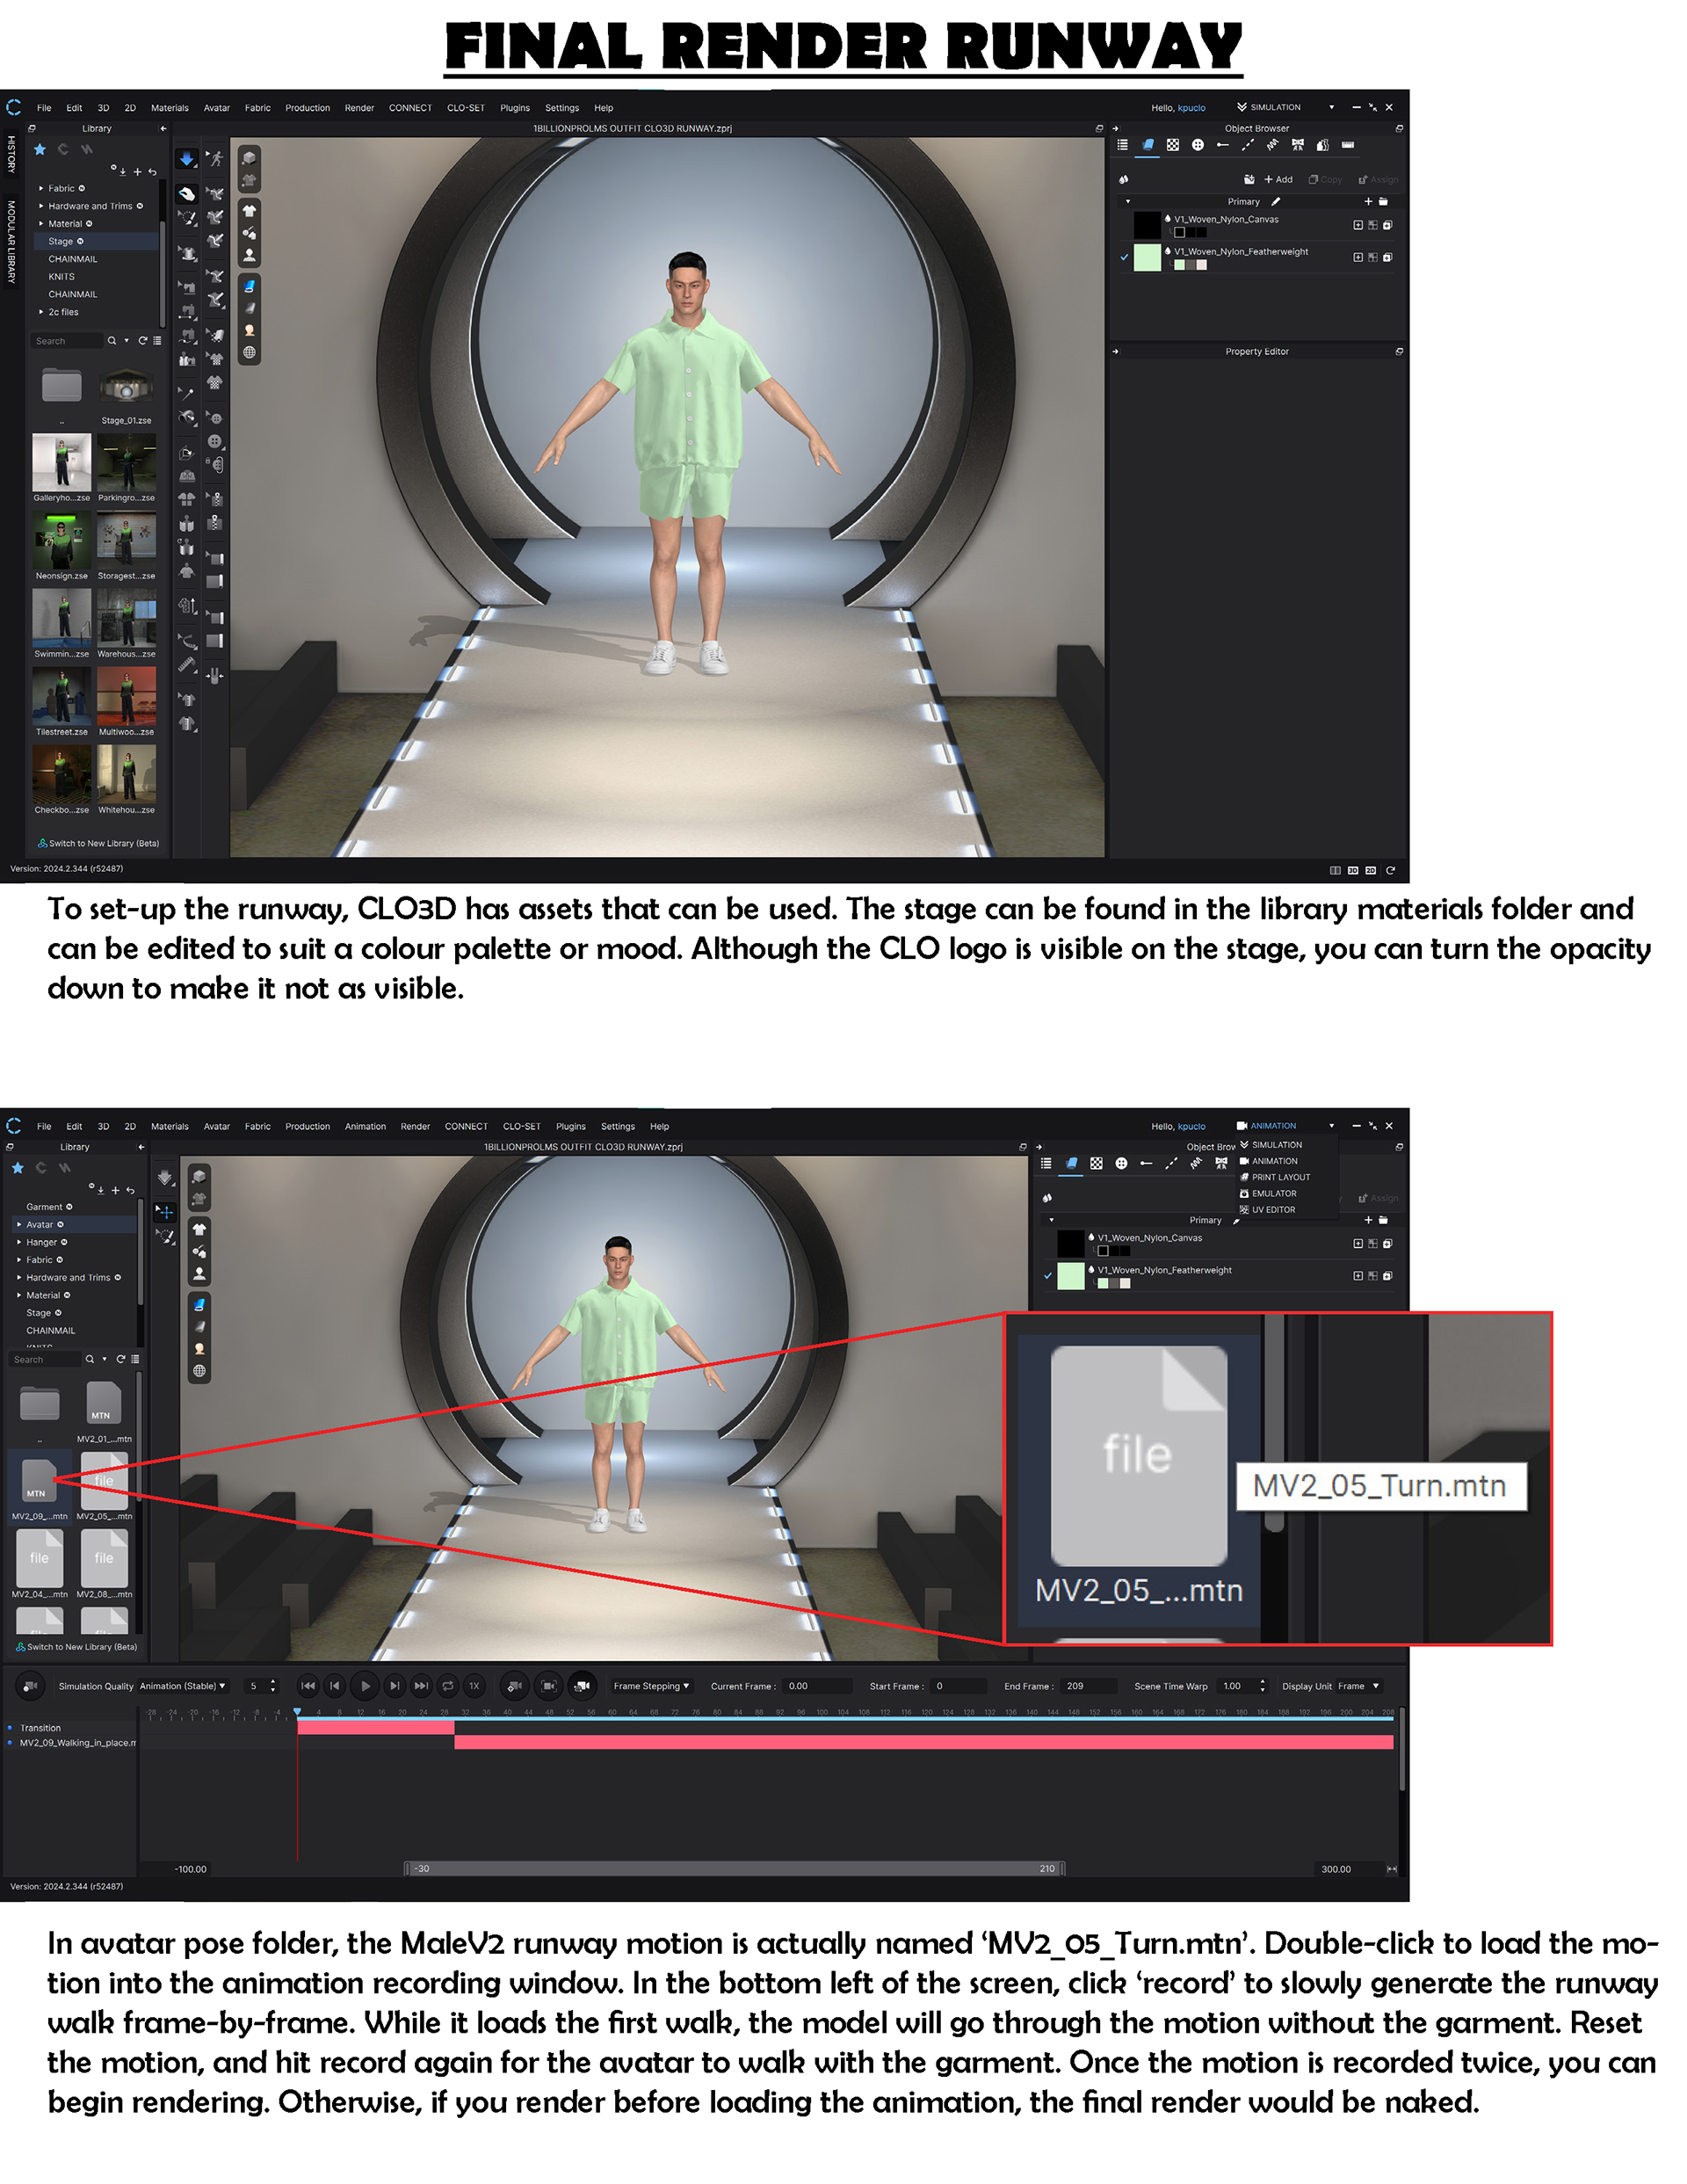
Task: Select the hand Select/Move tool in the top window
Action: (x=187, y=193)
